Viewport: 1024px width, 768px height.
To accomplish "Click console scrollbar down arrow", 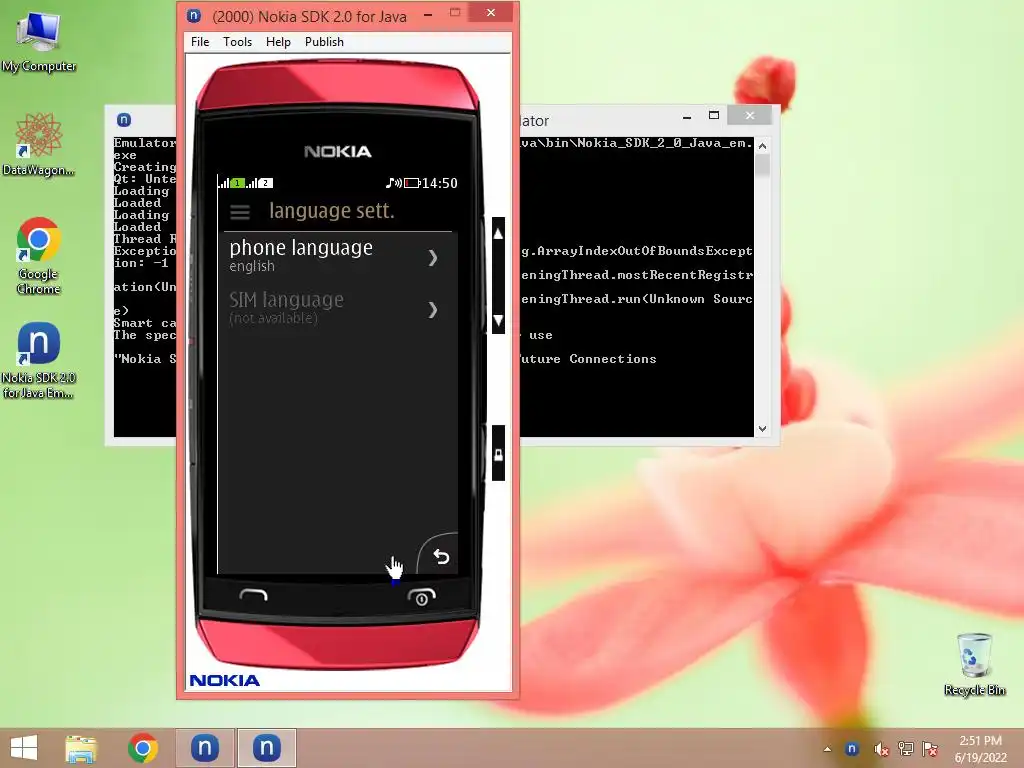I will point(762,429).
